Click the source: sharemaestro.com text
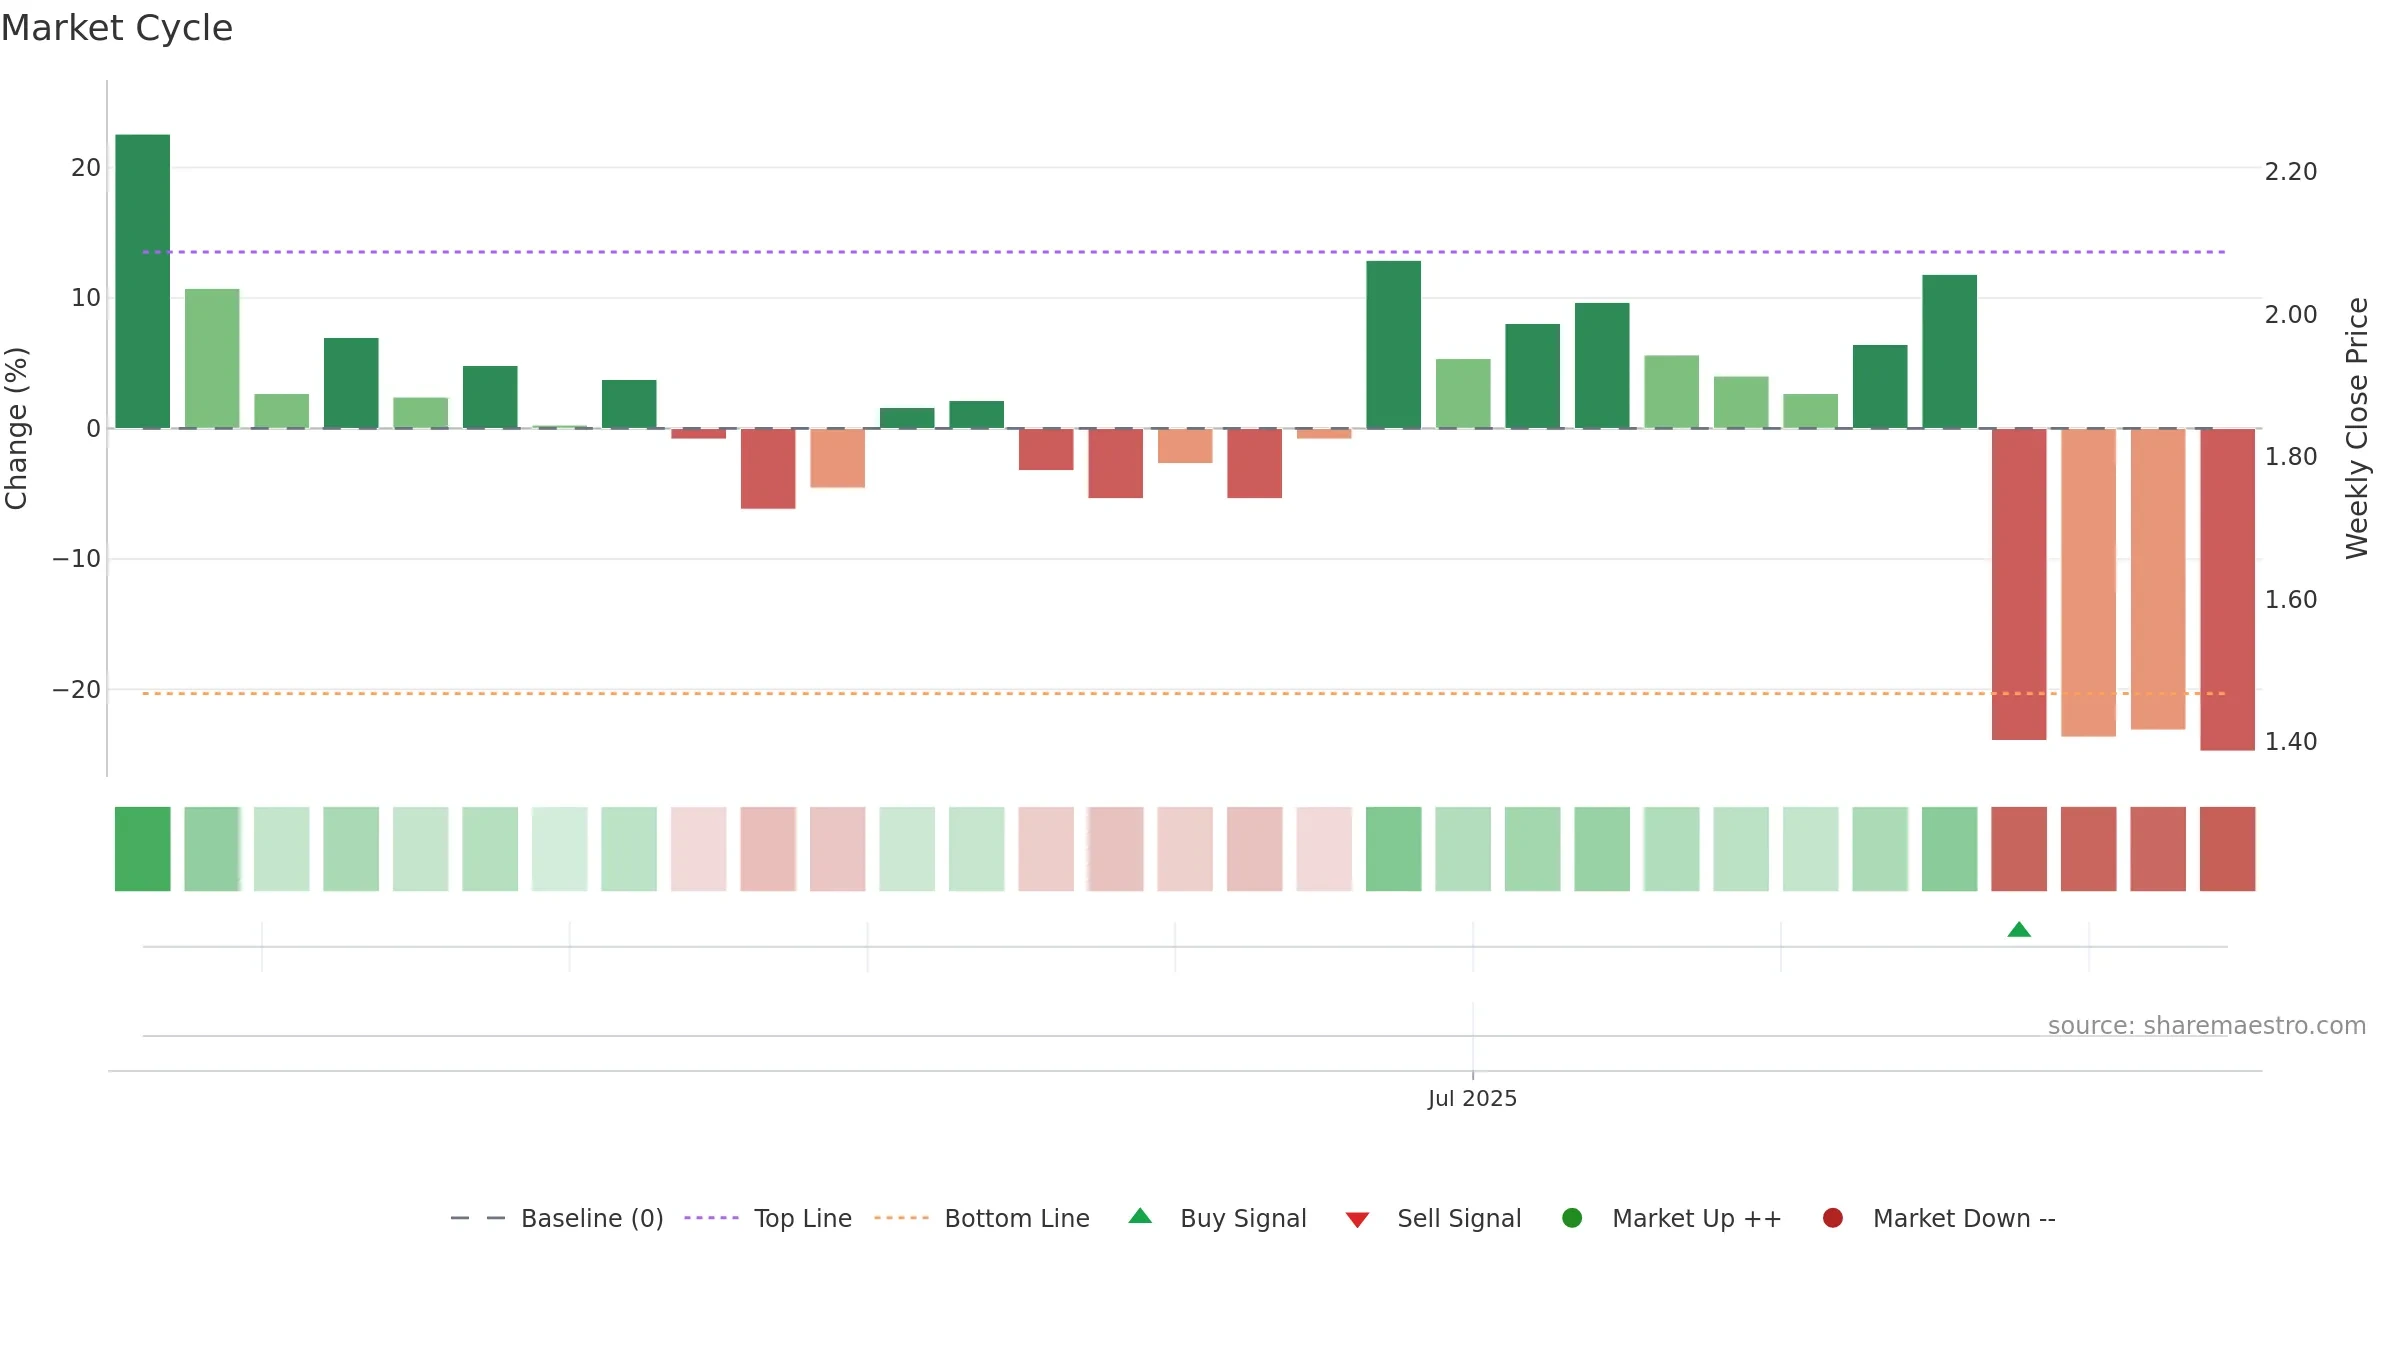The width and height of the screenshot is (2400, 1350). [x=2206, y=1026]
